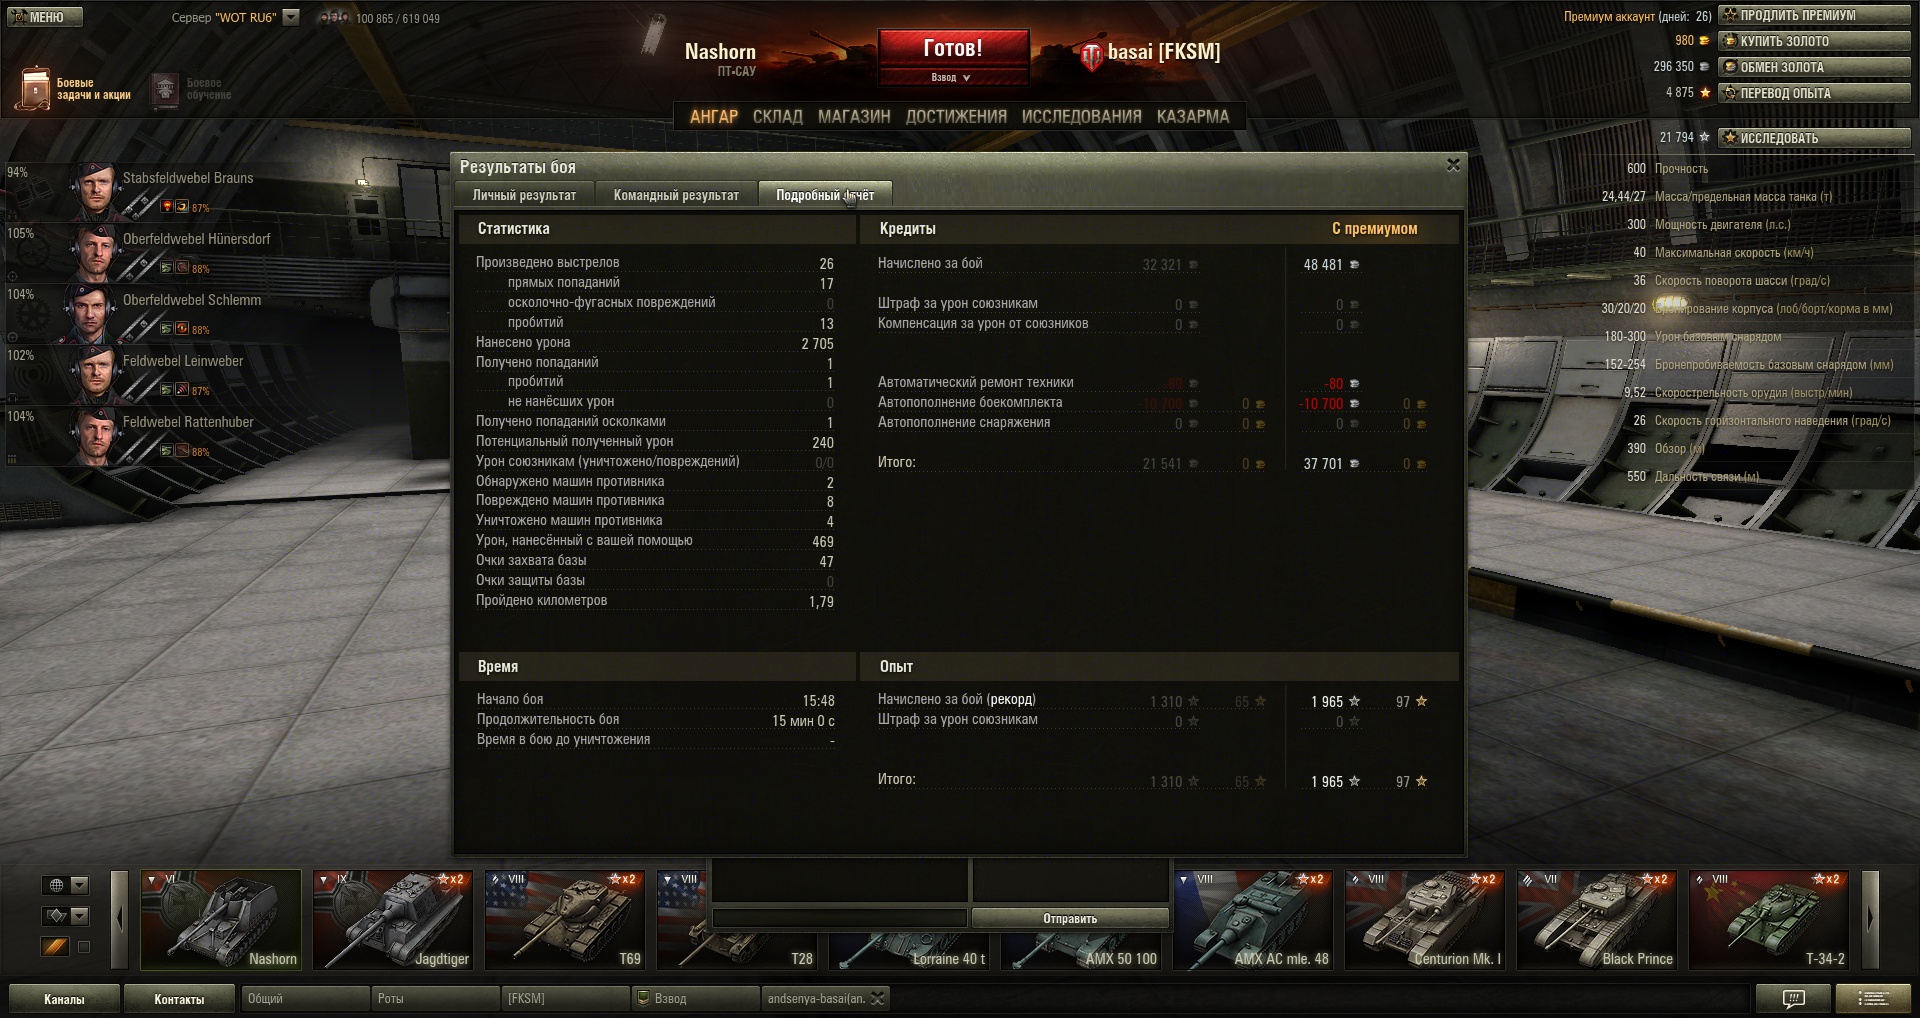
Task: Switch to the Роты chat channel
Action: (435, 998)
